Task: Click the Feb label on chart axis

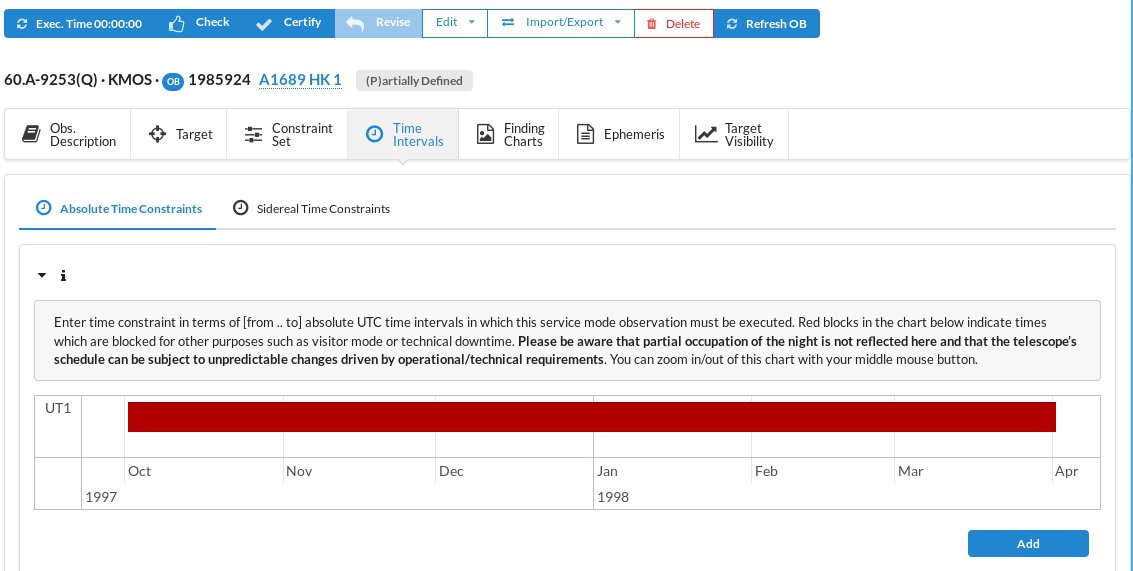Action: 766,471
